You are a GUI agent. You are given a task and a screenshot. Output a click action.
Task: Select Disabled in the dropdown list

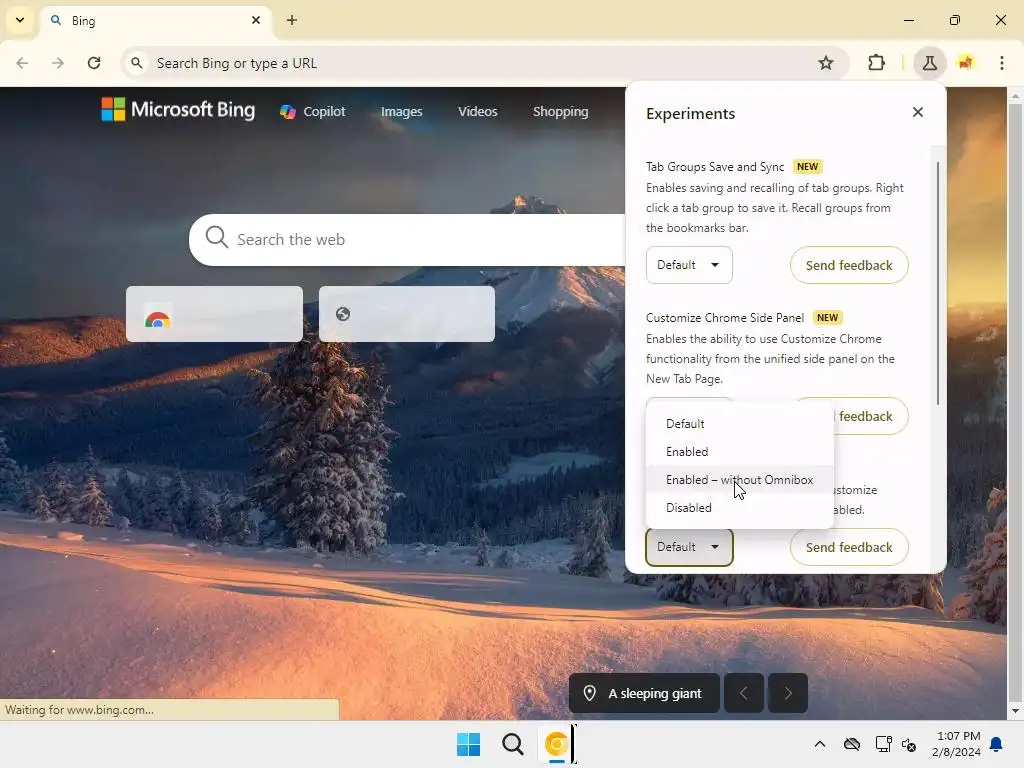pyautogui.click(x=739, y=508)
